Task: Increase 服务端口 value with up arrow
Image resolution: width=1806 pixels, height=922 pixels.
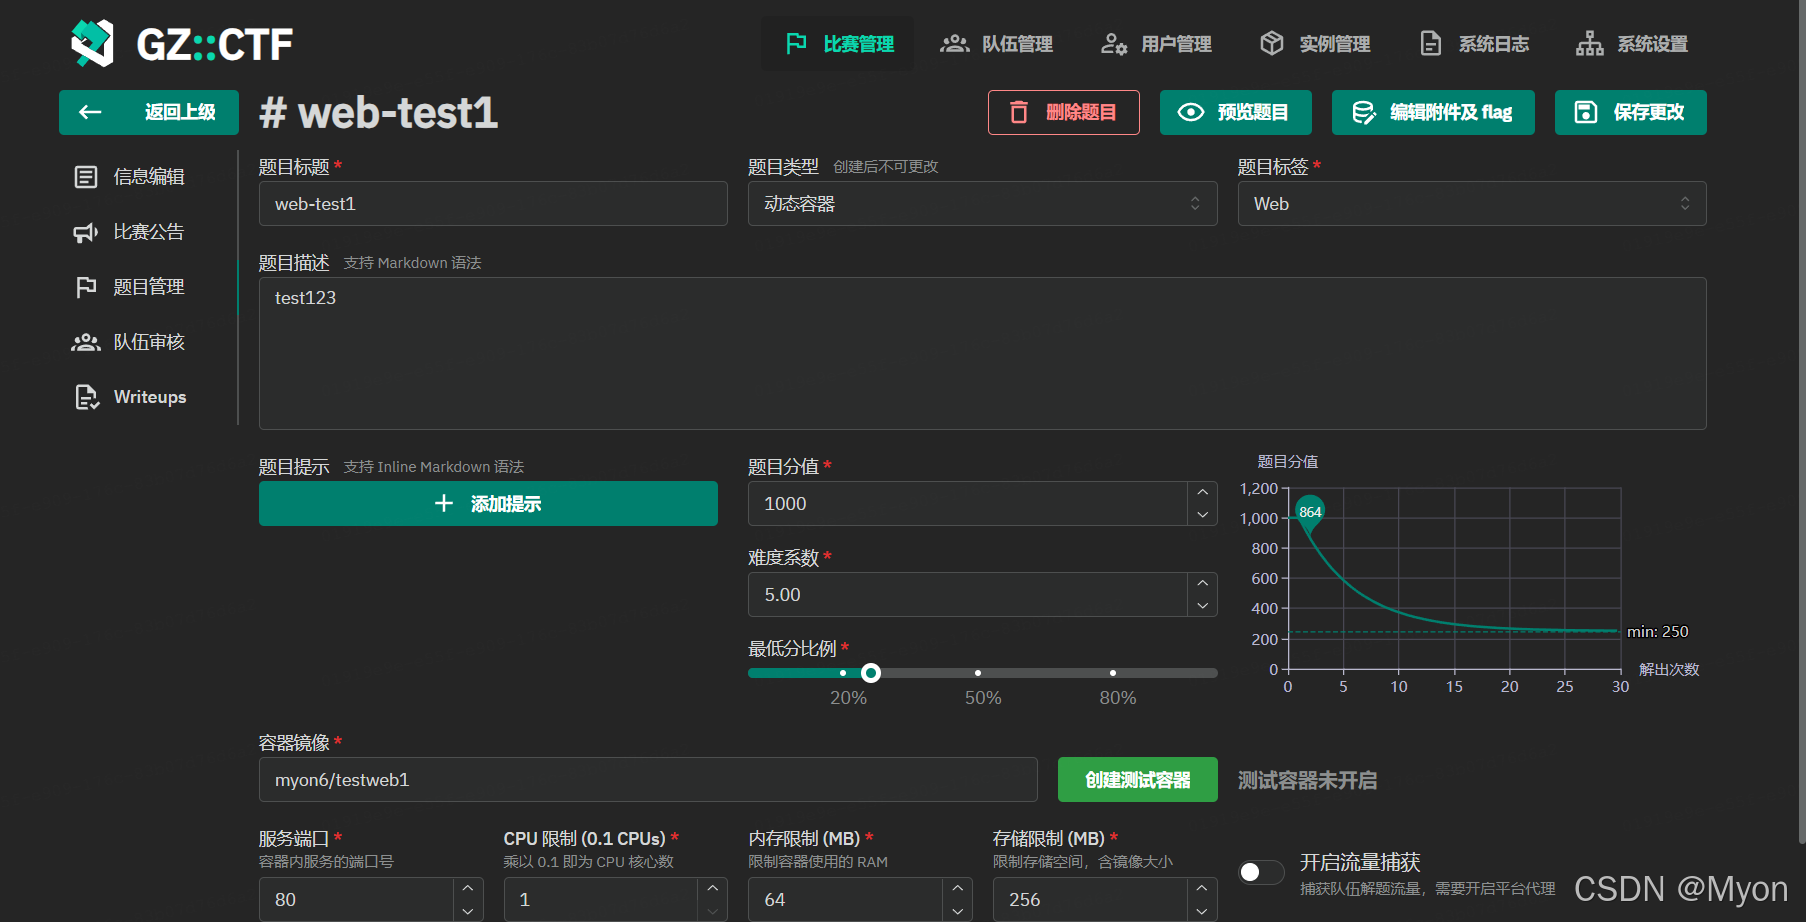Action: click(x=468, y=888)
